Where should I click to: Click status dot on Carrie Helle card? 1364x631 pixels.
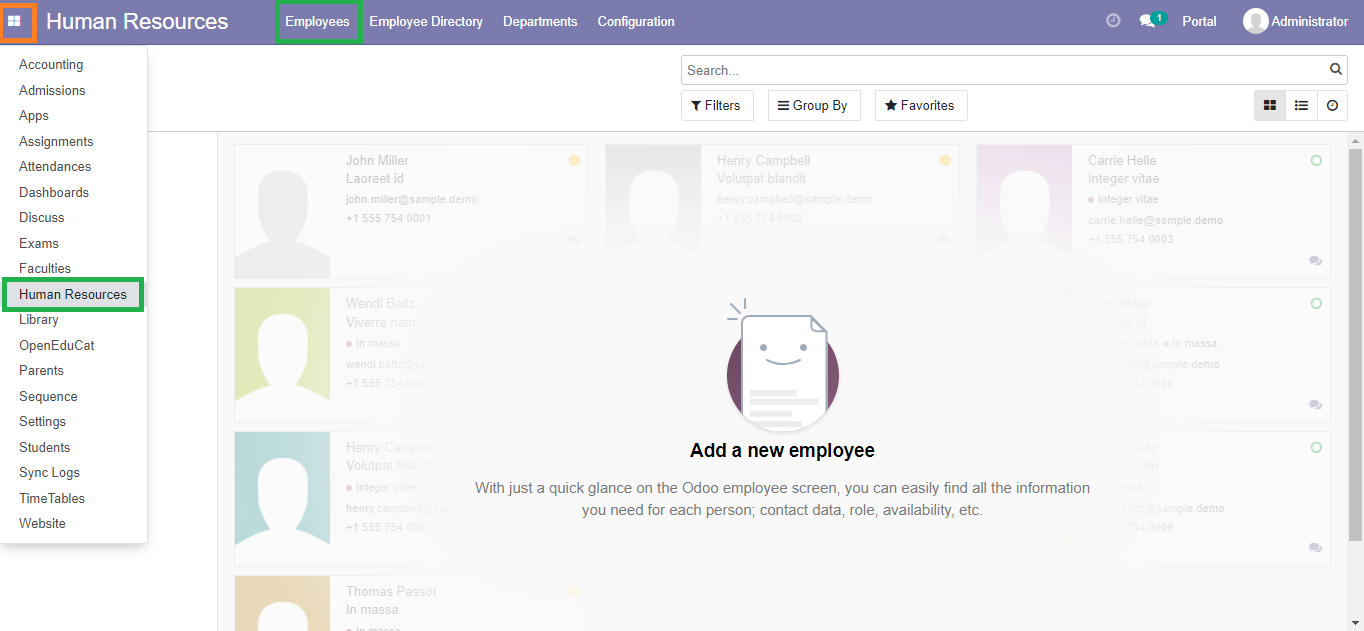[x=1316, y=160]
